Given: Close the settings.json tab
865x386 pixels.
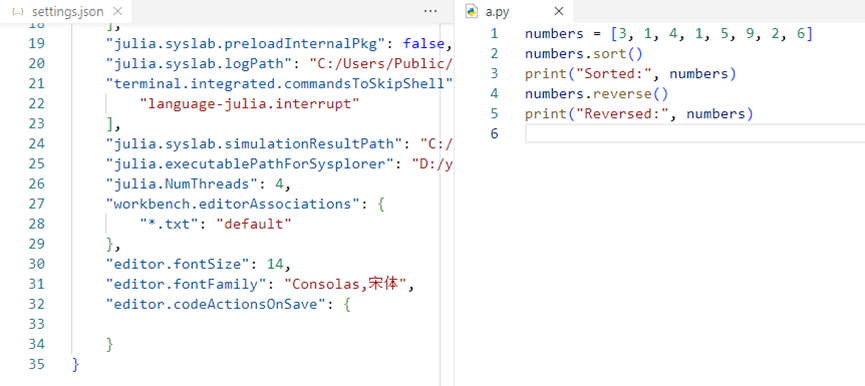Looking at the screenshot, I should 117,11.
